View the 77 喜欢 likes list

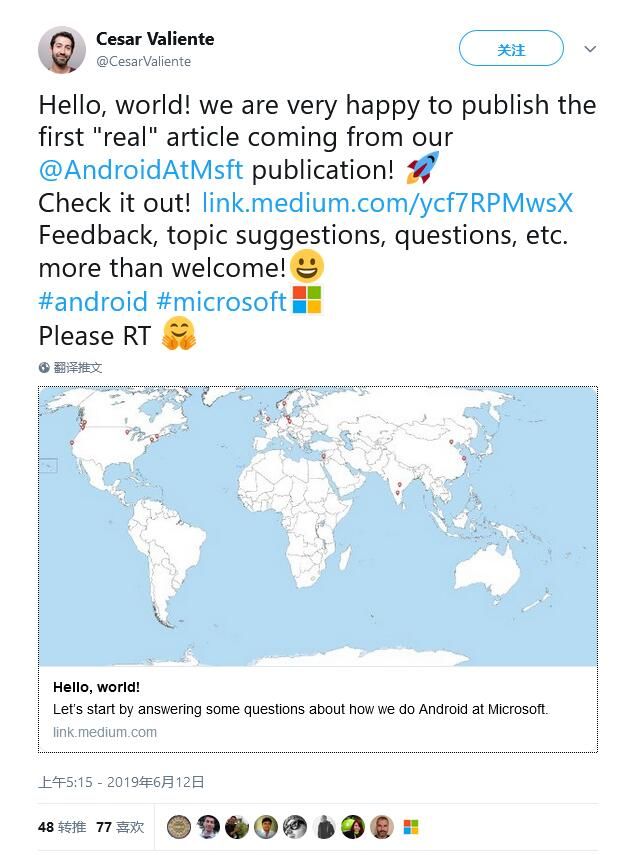pyautogui.click(x=120, y=827)
